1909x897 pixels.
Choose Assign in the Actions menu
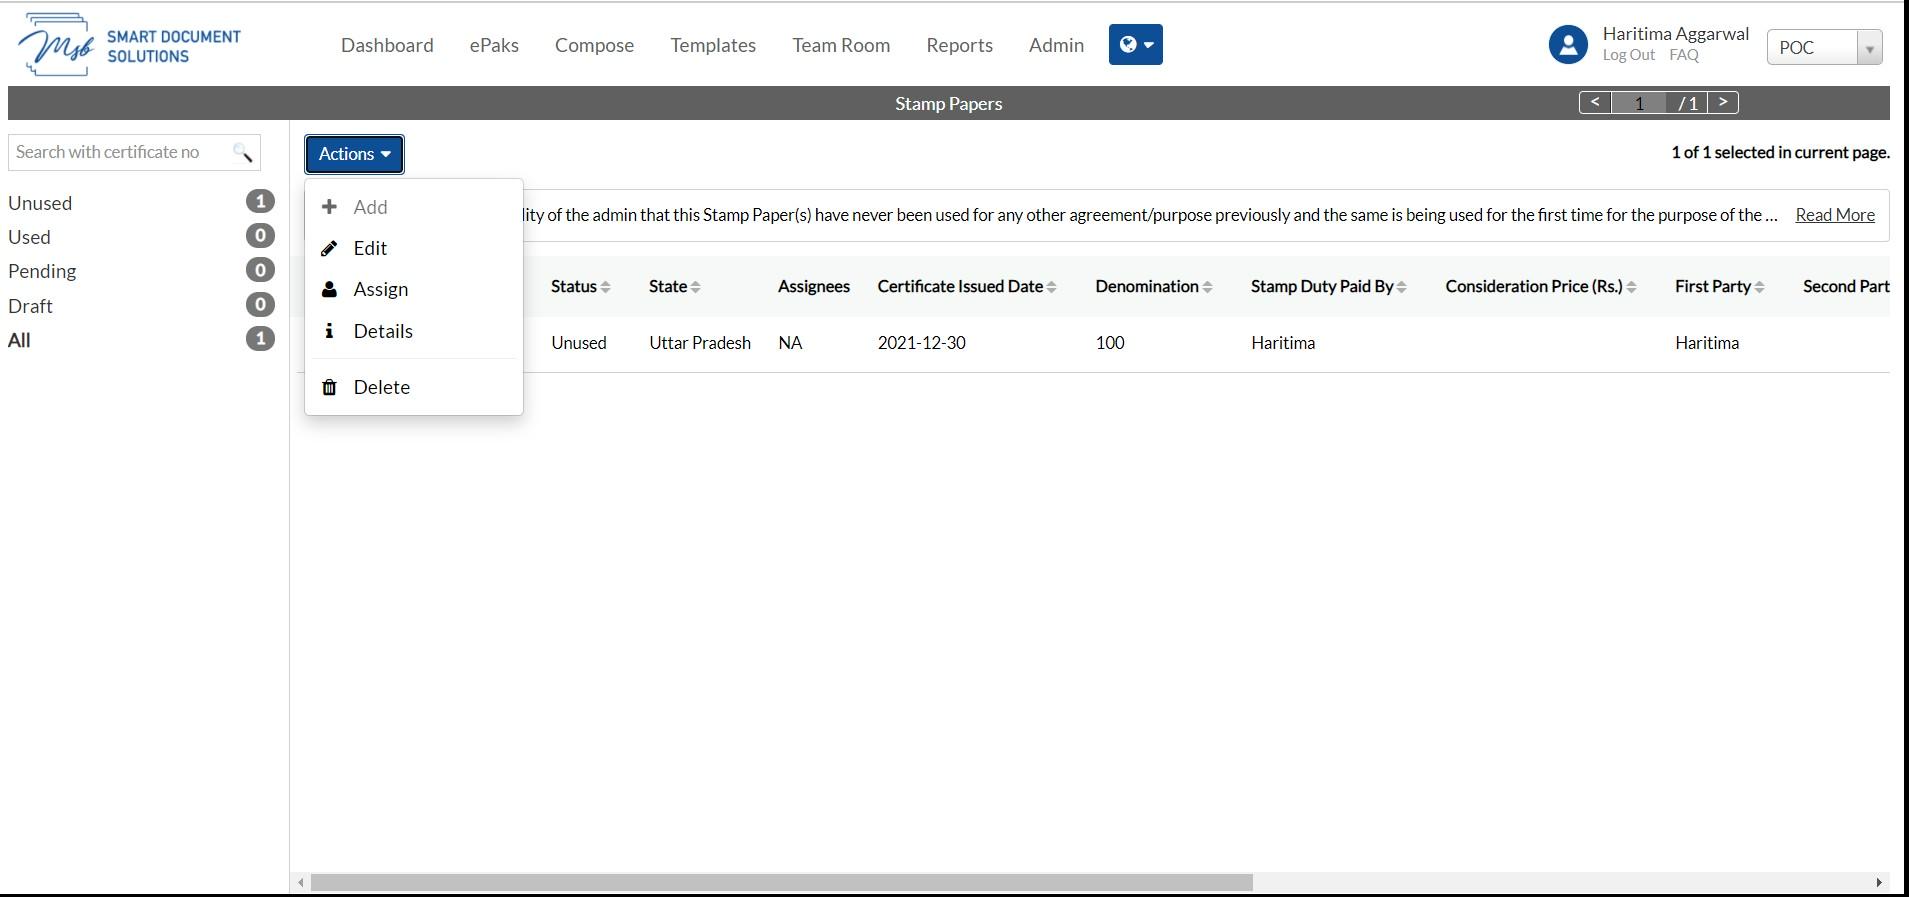pos(414,289)
